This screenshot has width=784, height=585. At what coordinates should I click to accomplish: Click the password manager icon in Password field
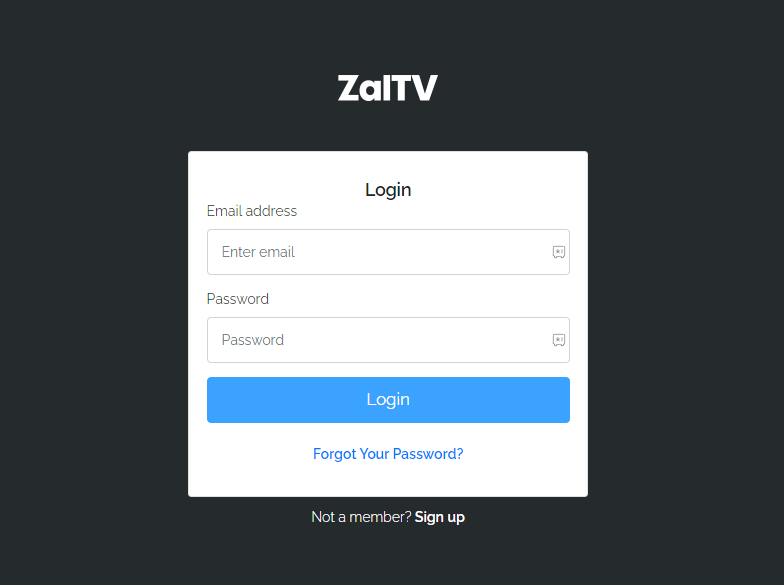pos(558,340)
